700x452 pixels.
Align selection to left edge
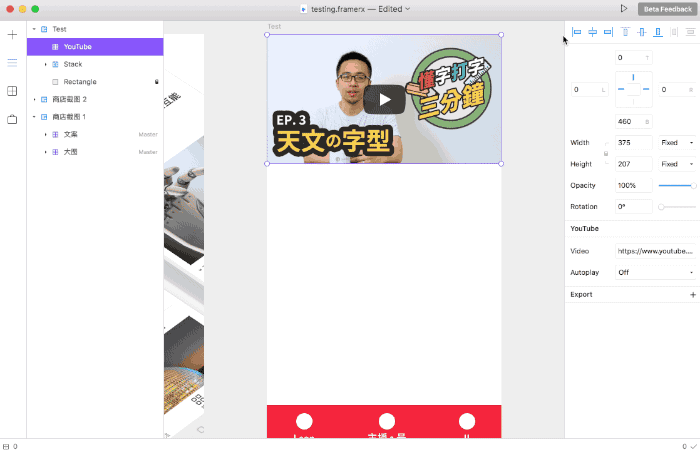(576, 32)
